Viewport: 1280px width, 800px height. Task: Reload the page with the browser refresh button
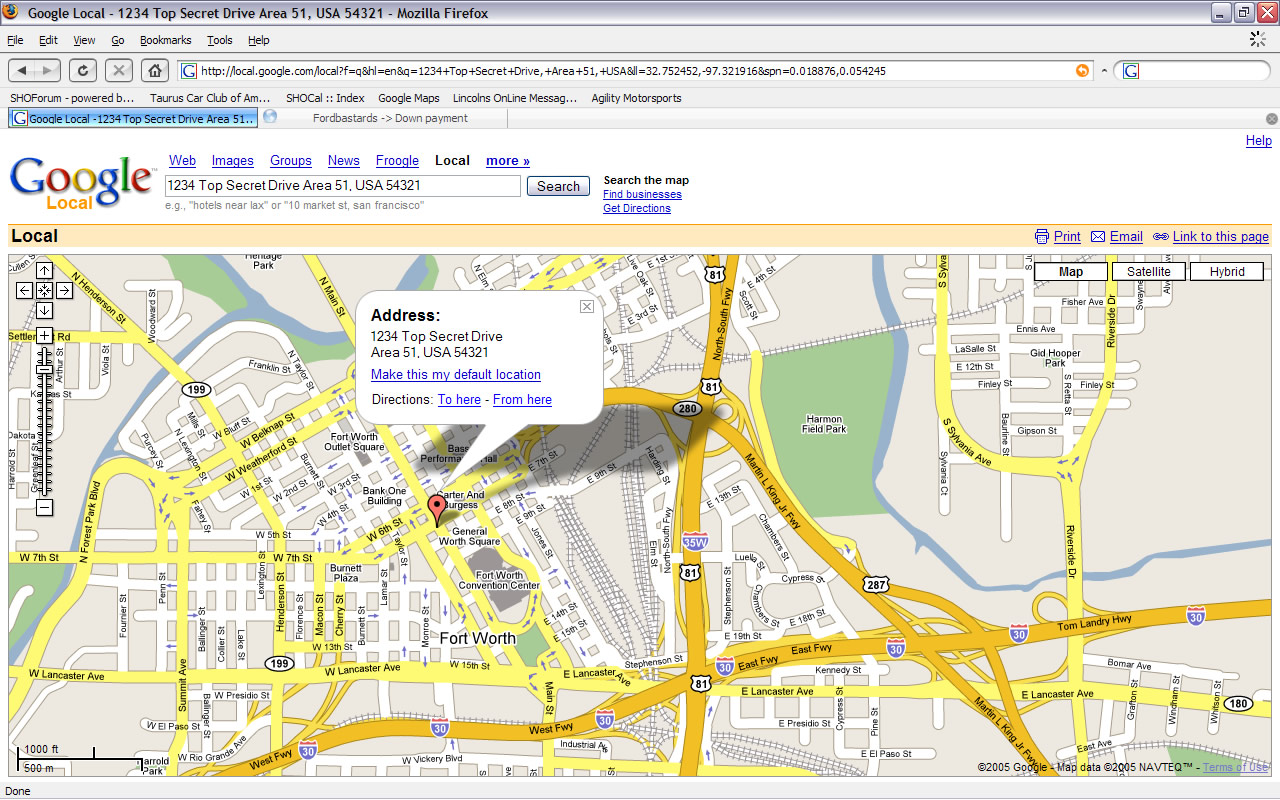(82, 70)
